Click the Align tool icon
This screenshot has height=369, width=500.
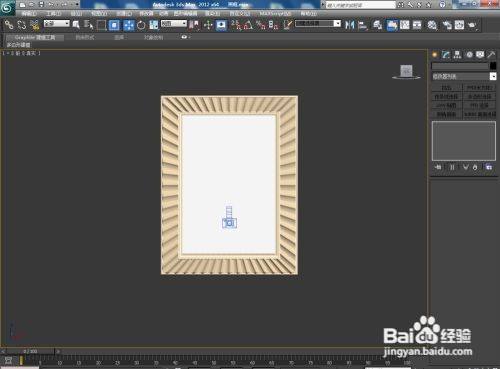(362, 25)
